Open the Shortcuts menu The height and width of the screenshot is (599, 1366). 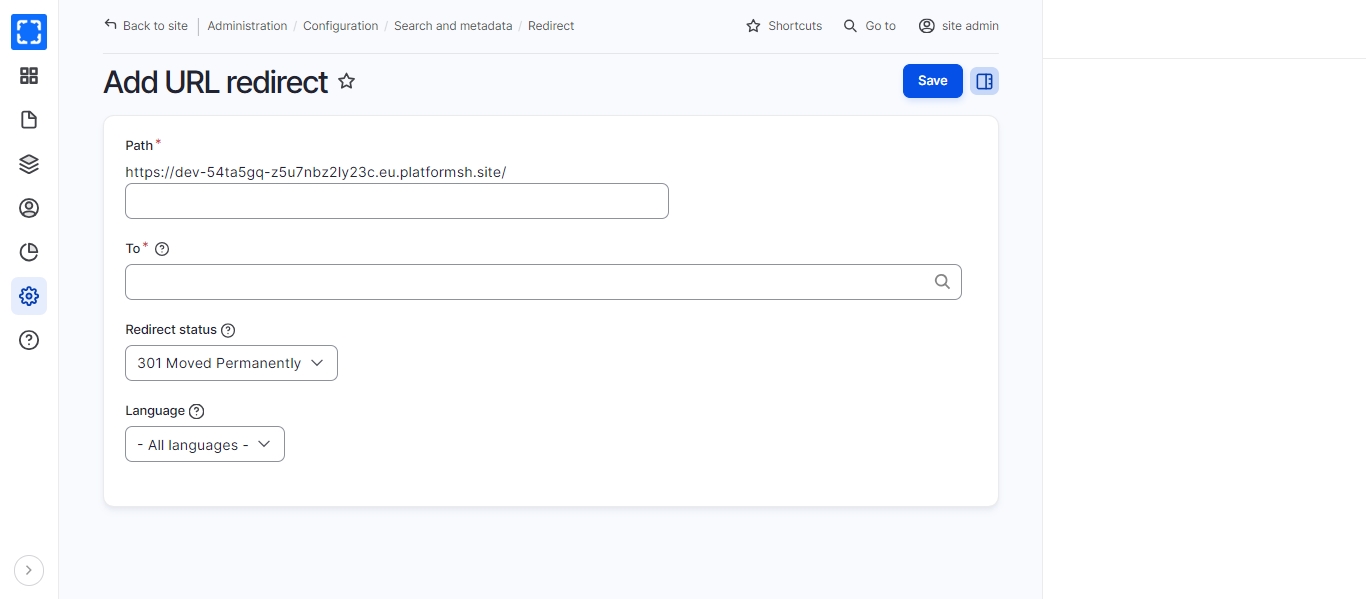click(784, 26)
